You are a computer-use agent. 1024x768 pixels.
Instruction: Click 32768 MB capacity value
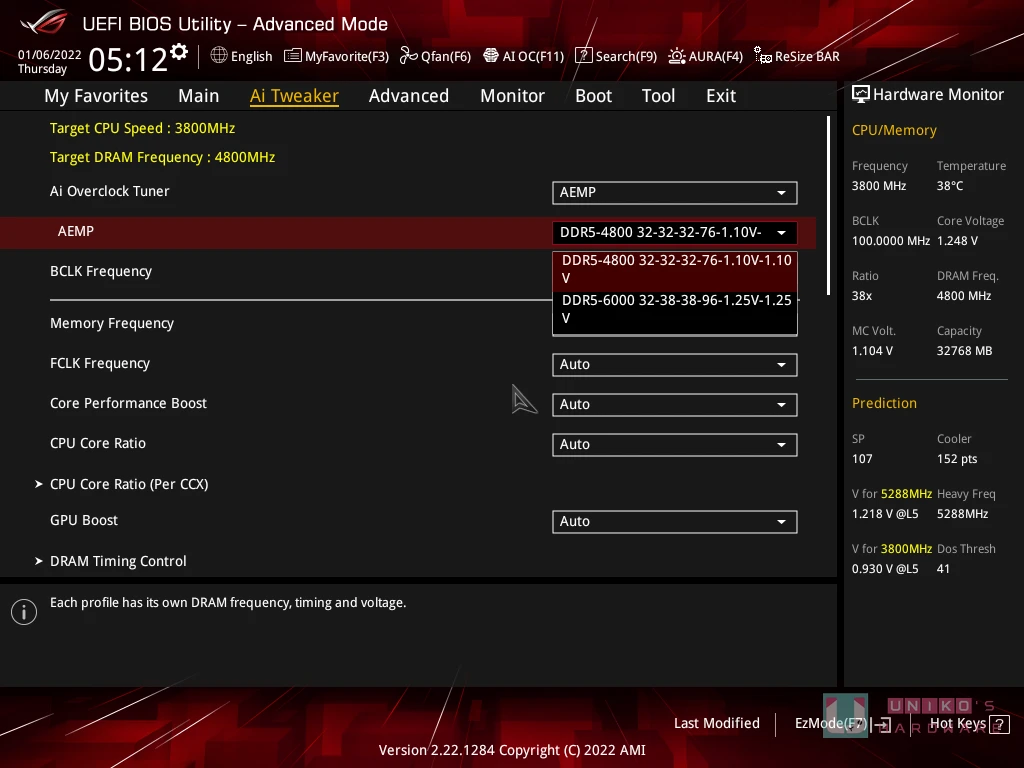tap(965, 351)
